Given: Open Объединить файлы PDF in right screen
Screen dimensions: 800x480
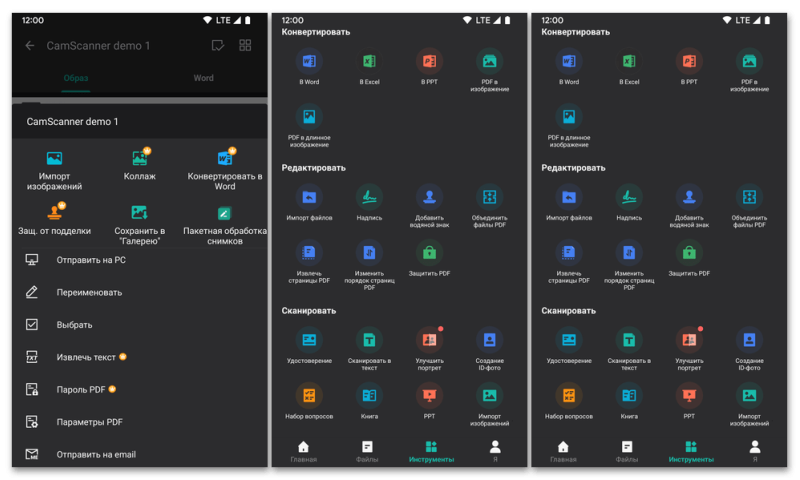Looking at the screenshot, I should (749, 206).
